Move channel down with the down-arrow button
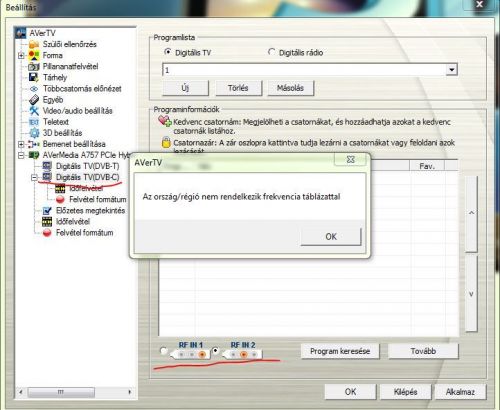The image size is (500, 410). pos(471,294)
